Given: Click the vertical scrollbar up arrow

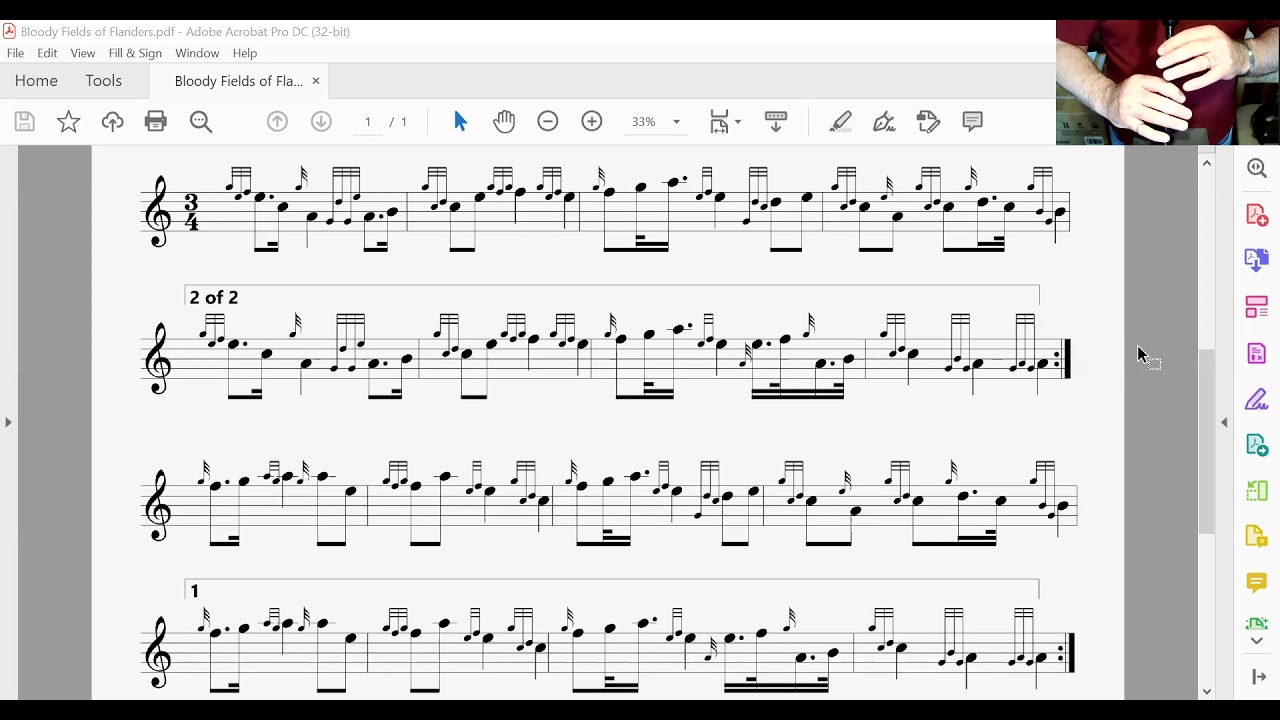Looking at the screenshot, I should [x=1207, y=163].
